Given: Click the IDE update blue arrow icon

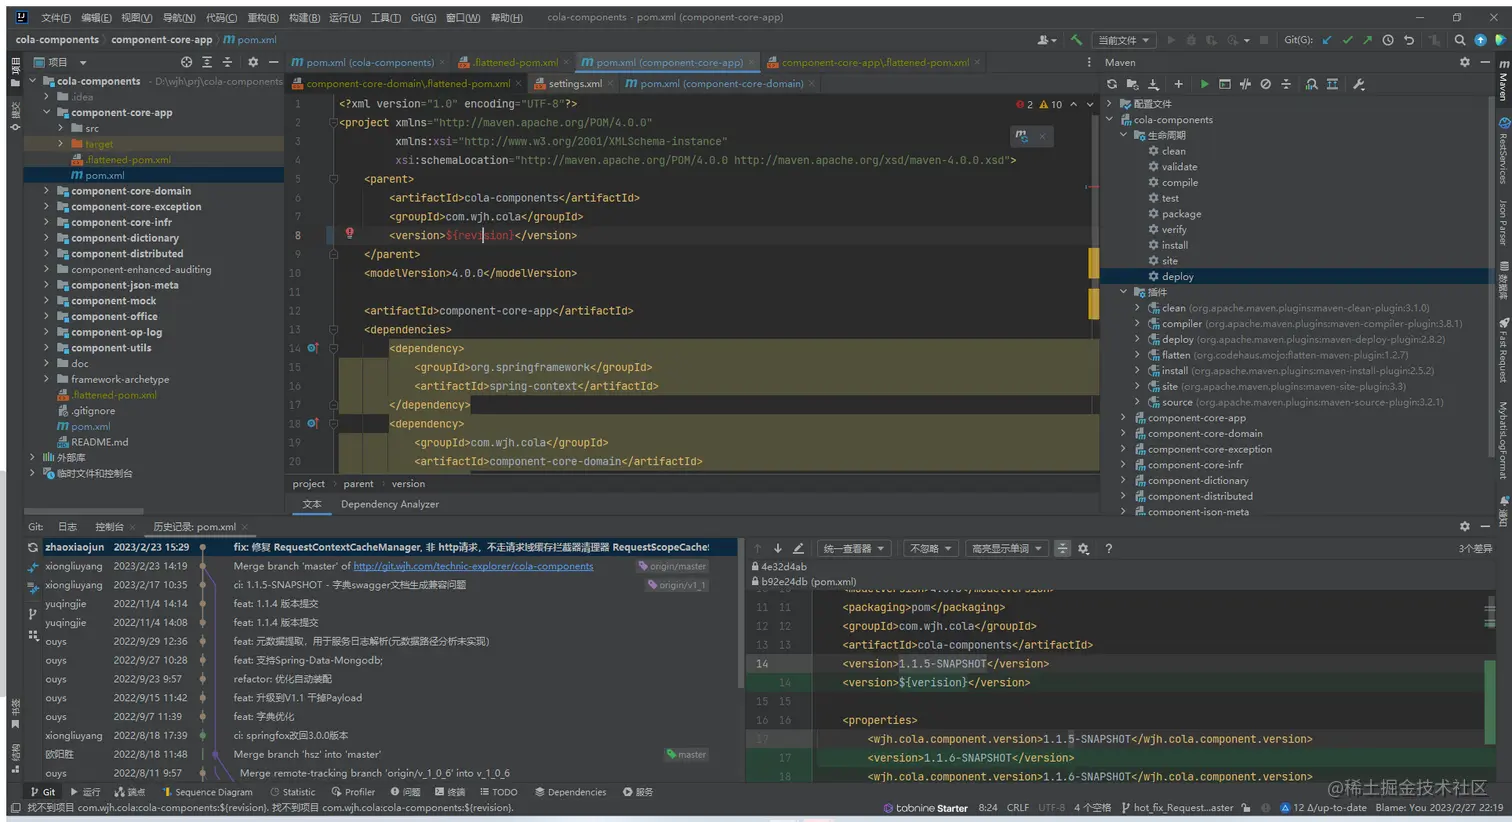Looking at the screenshot, I should (x=1480, y=40).
